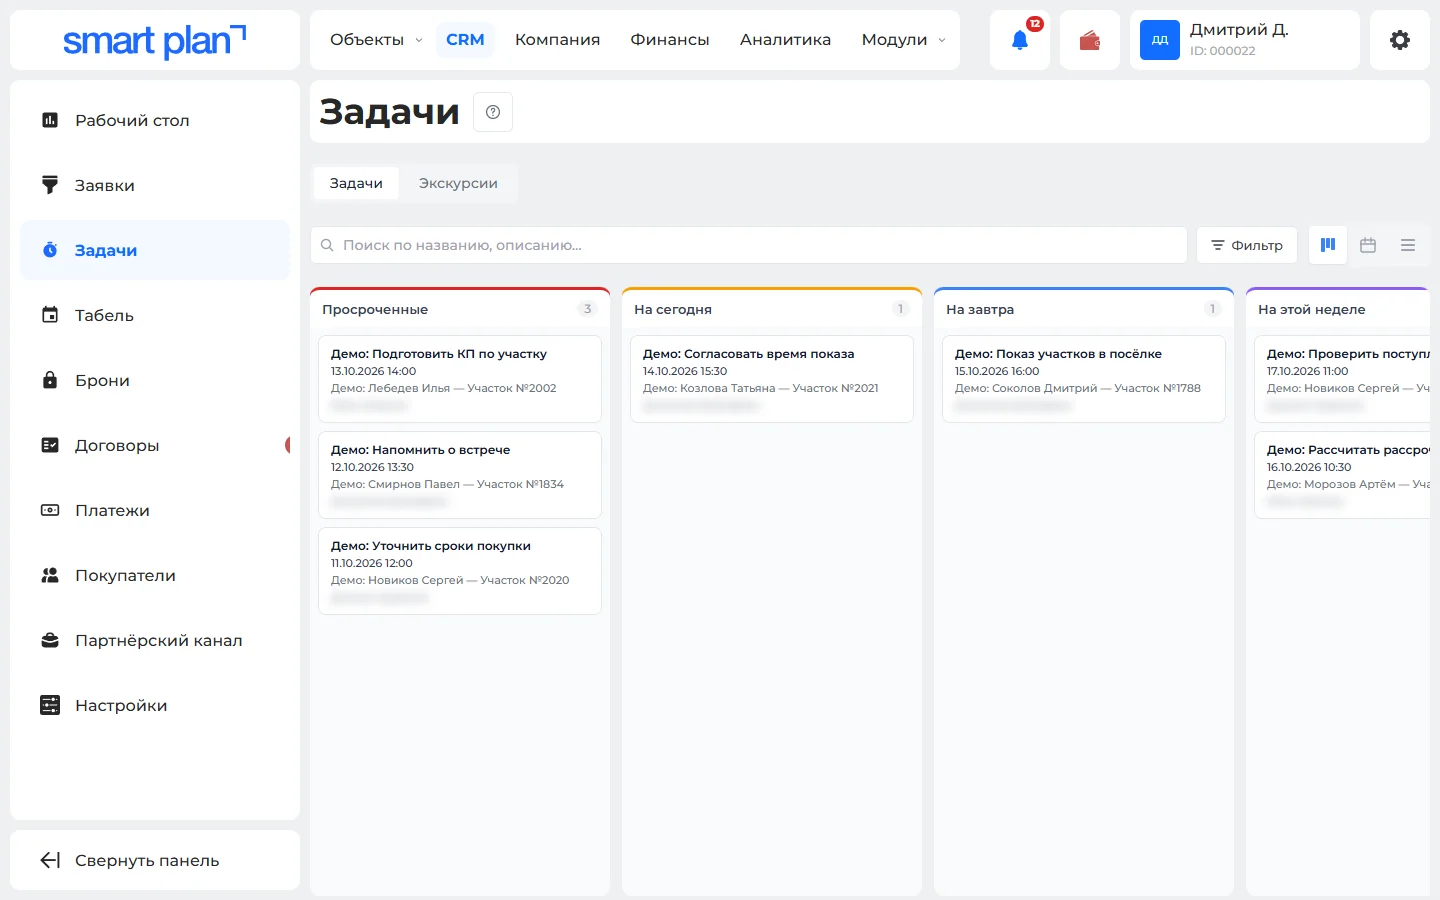This screenshot has height=900, width=1440.
Task: Open the Дмитрий Д. profile name
Action: pyautogui.click(x=1239, y=30)
